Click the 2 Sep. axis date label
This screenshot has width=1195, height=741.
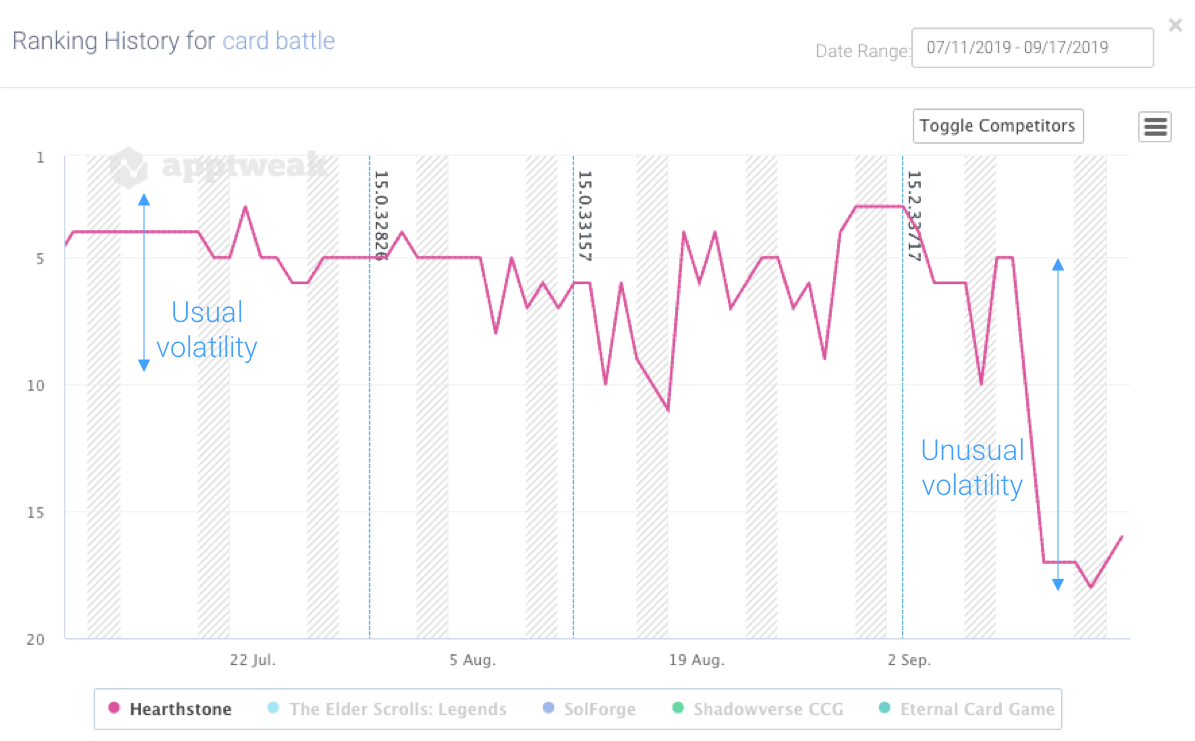[x=909, y=660]
